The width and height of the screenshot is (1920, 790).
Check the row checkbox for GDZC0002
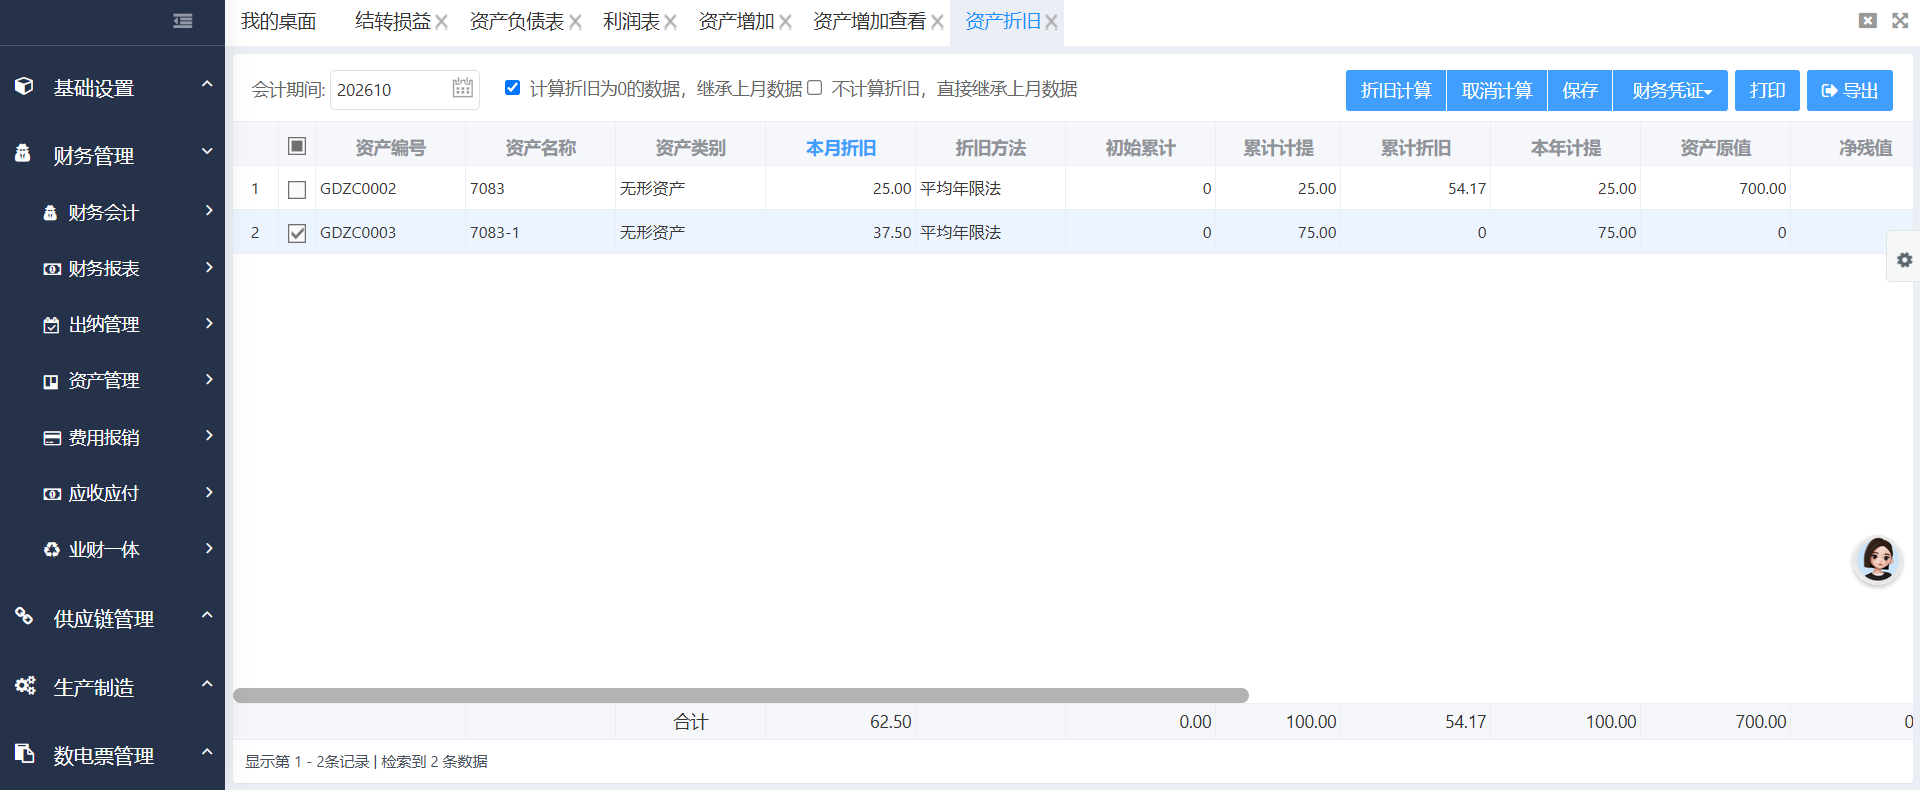click(x=297, y=189)
